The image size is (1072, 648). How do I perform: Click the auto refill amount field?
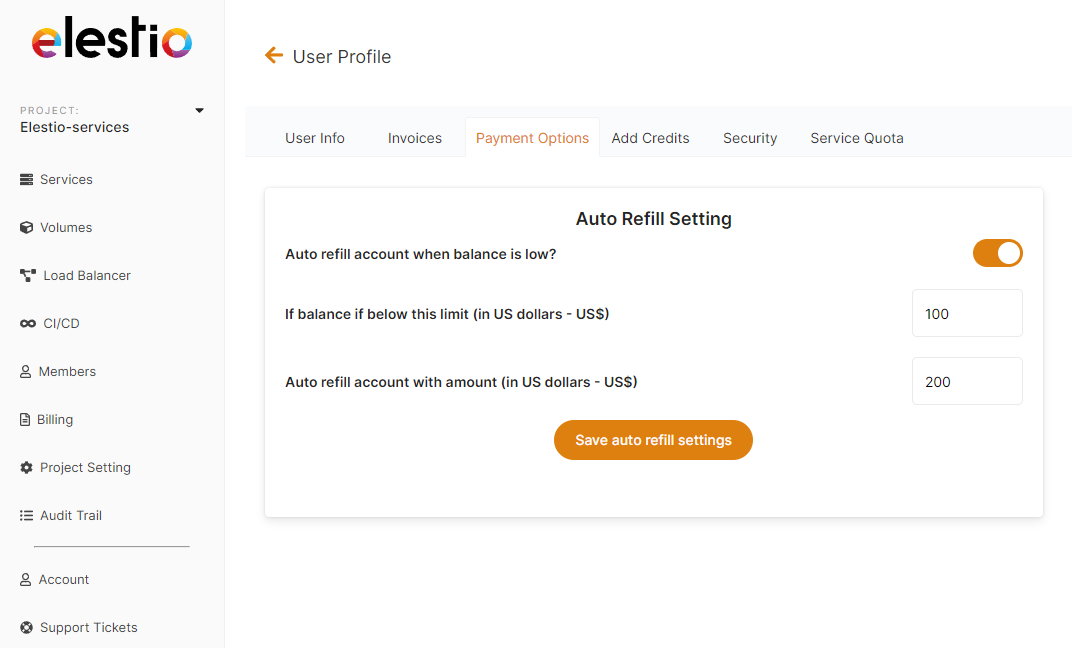(966, 382)
